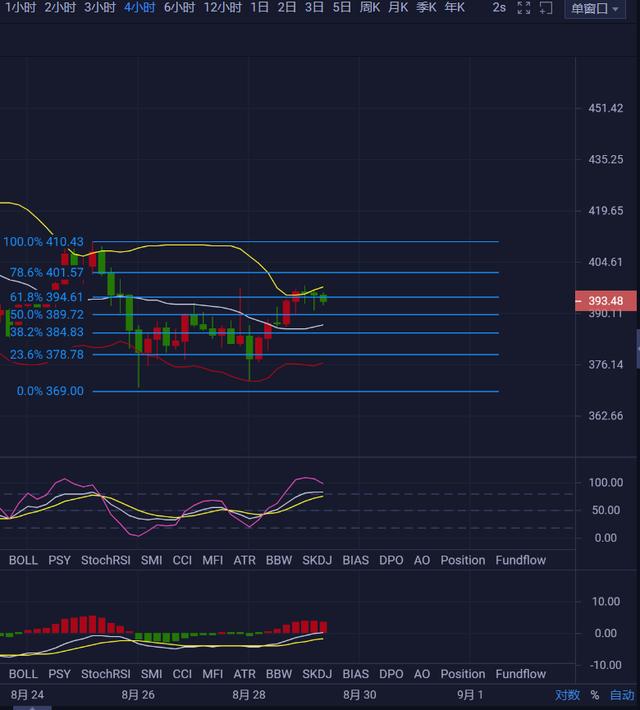Click the red 393.48 current price tag

pos(606,301)
